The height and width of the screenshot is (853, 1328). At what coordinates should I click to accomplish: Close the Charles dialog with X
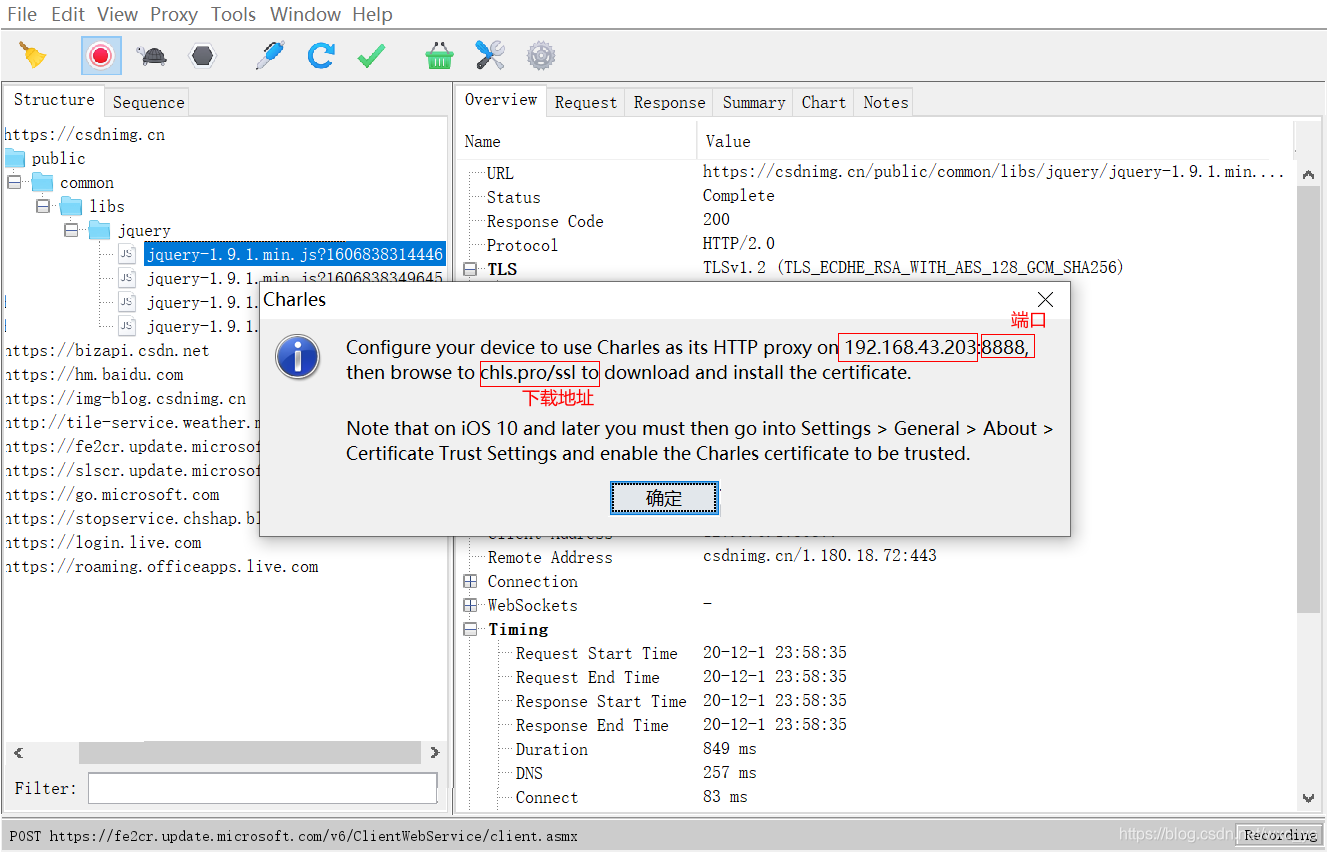(1045, 299)
